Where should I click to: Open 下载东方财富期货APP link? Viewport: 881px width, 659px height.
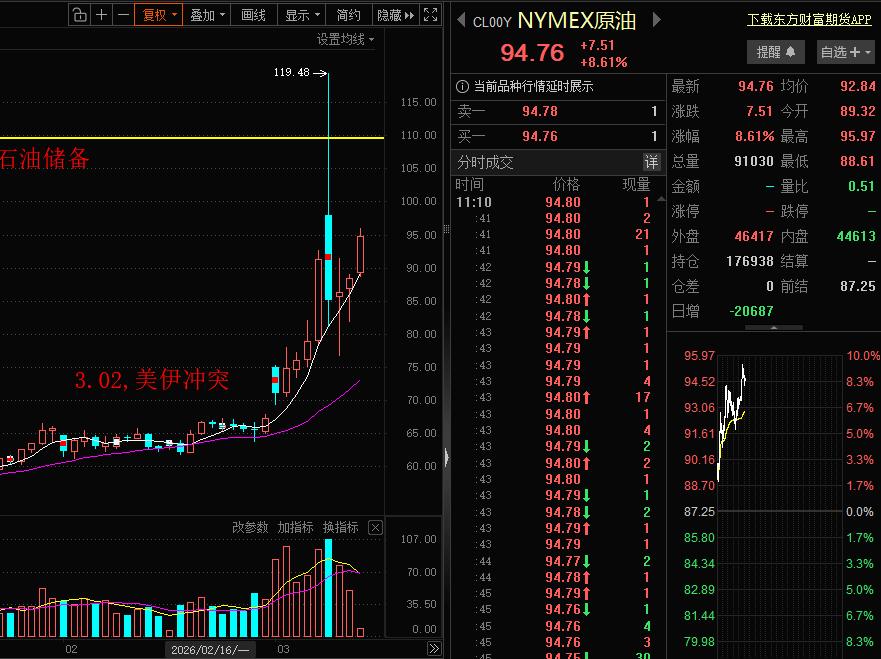(x=809, y=20)
